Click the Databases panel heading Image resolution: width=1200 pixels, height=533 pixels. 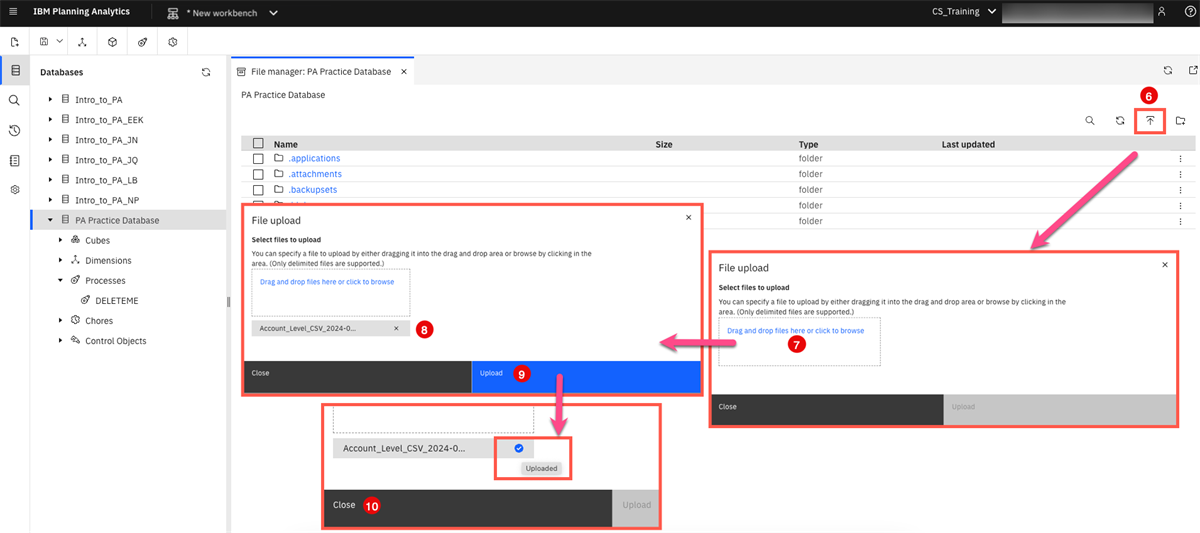click(x=62, y=72)
